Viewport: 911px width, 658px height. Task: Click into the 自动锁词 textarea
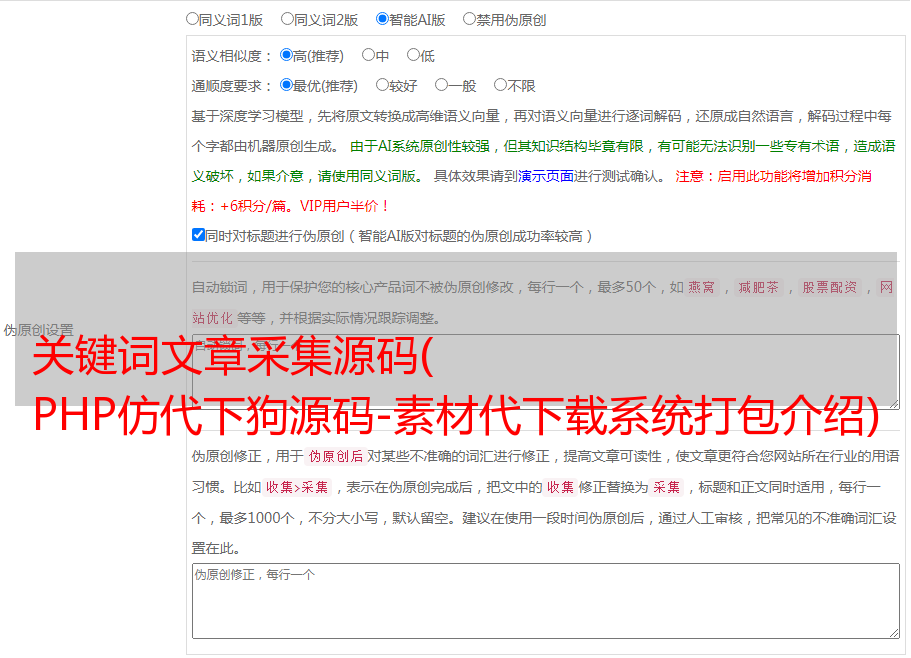546,372
